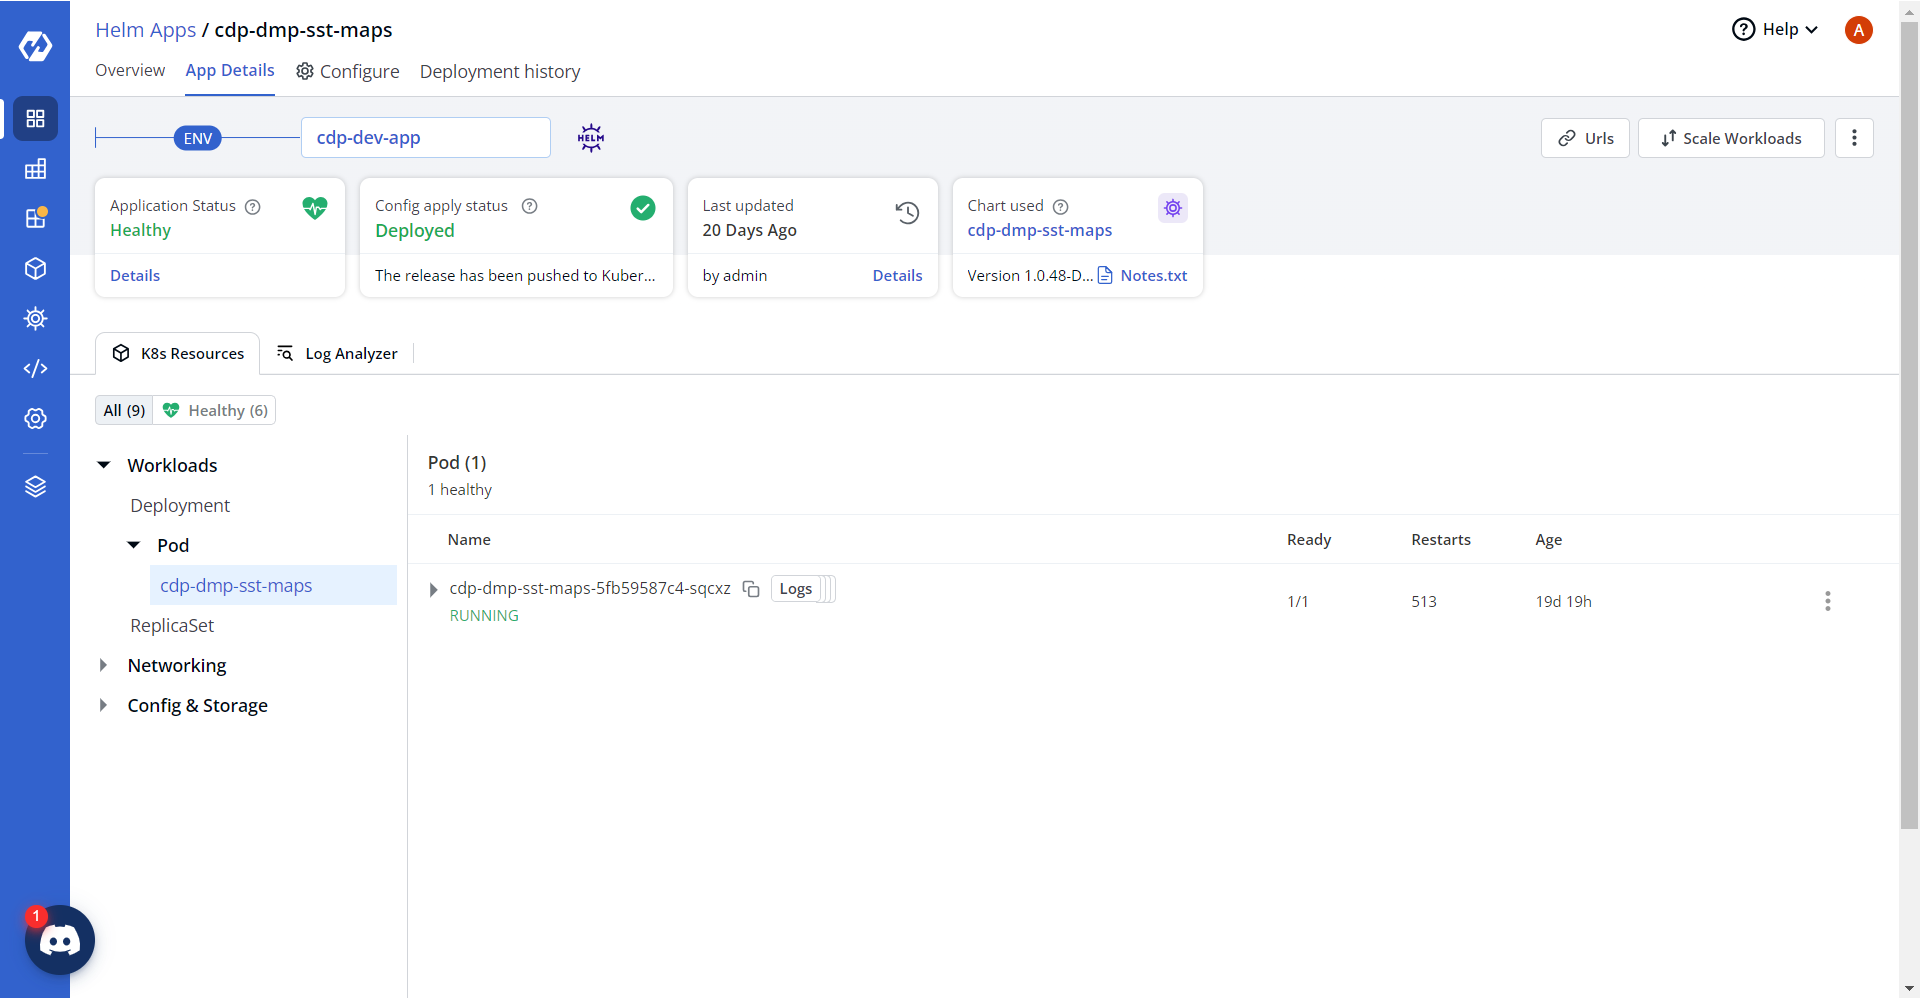Copy the pod name to clipboard
Viewport: 1920px width, 998px height.
(751, 589)
